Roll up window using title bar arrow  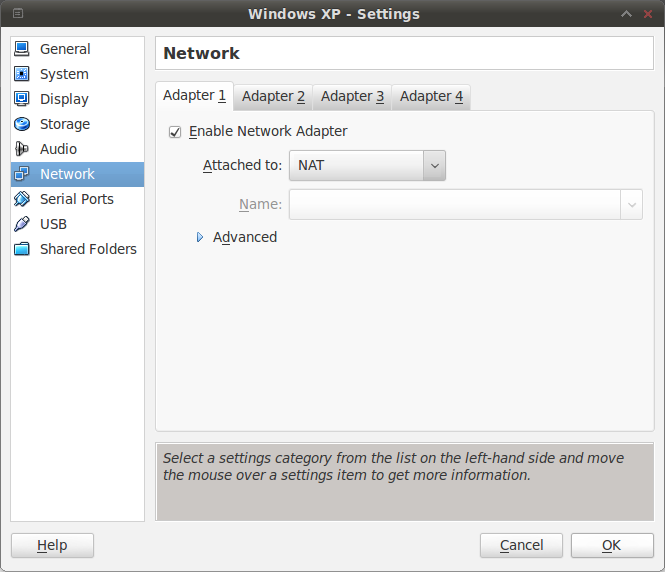pos(626,14)
